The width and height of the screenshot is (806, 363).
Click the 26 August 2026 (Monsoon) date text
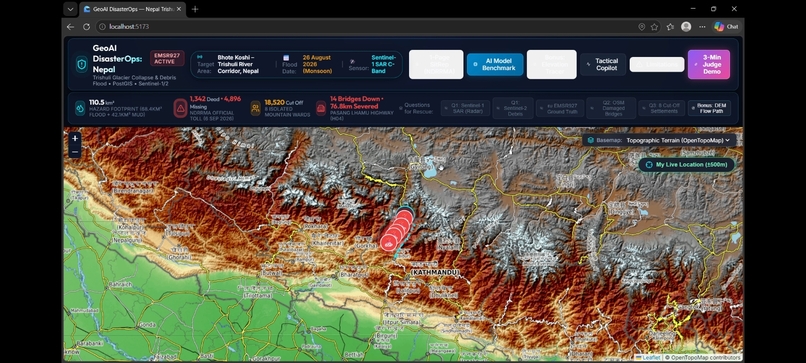click(317, 64)
